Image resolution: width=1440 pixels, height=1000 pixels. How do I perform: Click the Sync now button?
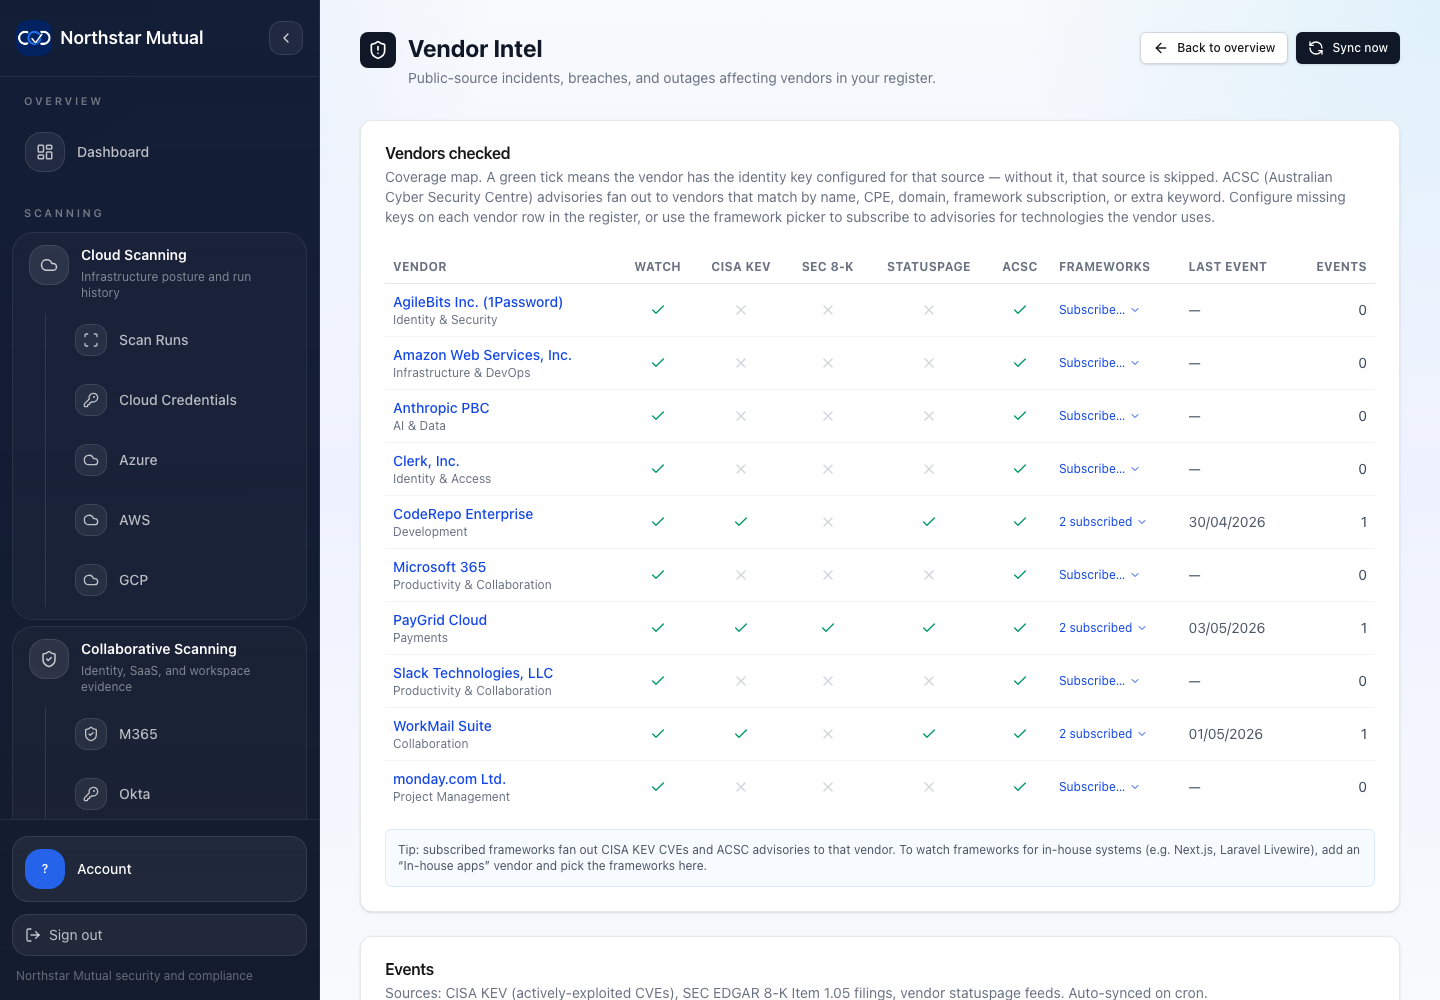click(1348, 48)
